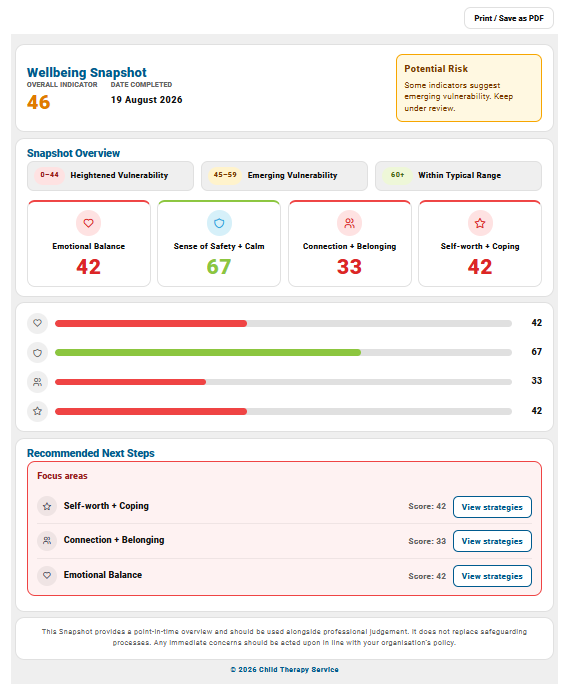The width and height of the screenshot is (578, 689).
Task: Click the DATE COMPLETED label
Action: pyautogui.click(x=141, y=85)
